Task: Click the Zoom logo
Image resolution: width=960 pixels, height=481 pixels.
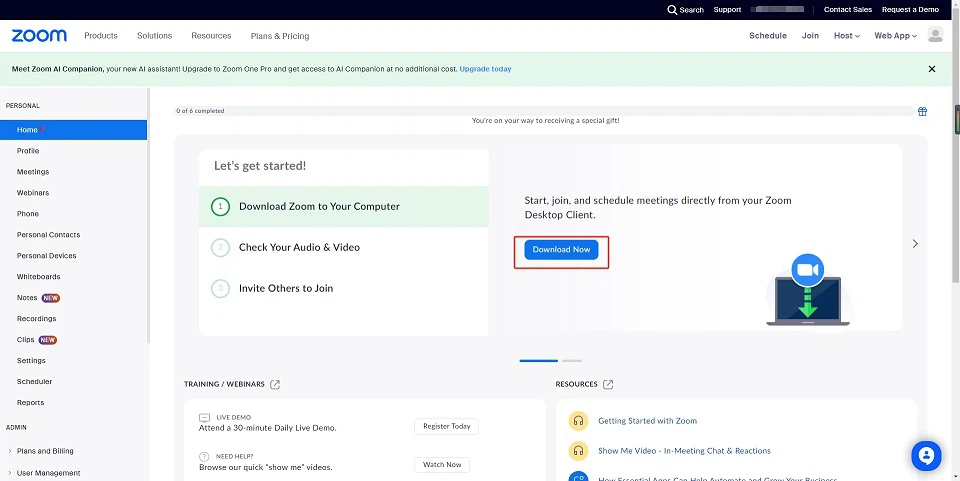Action: (x=39, y=36)
